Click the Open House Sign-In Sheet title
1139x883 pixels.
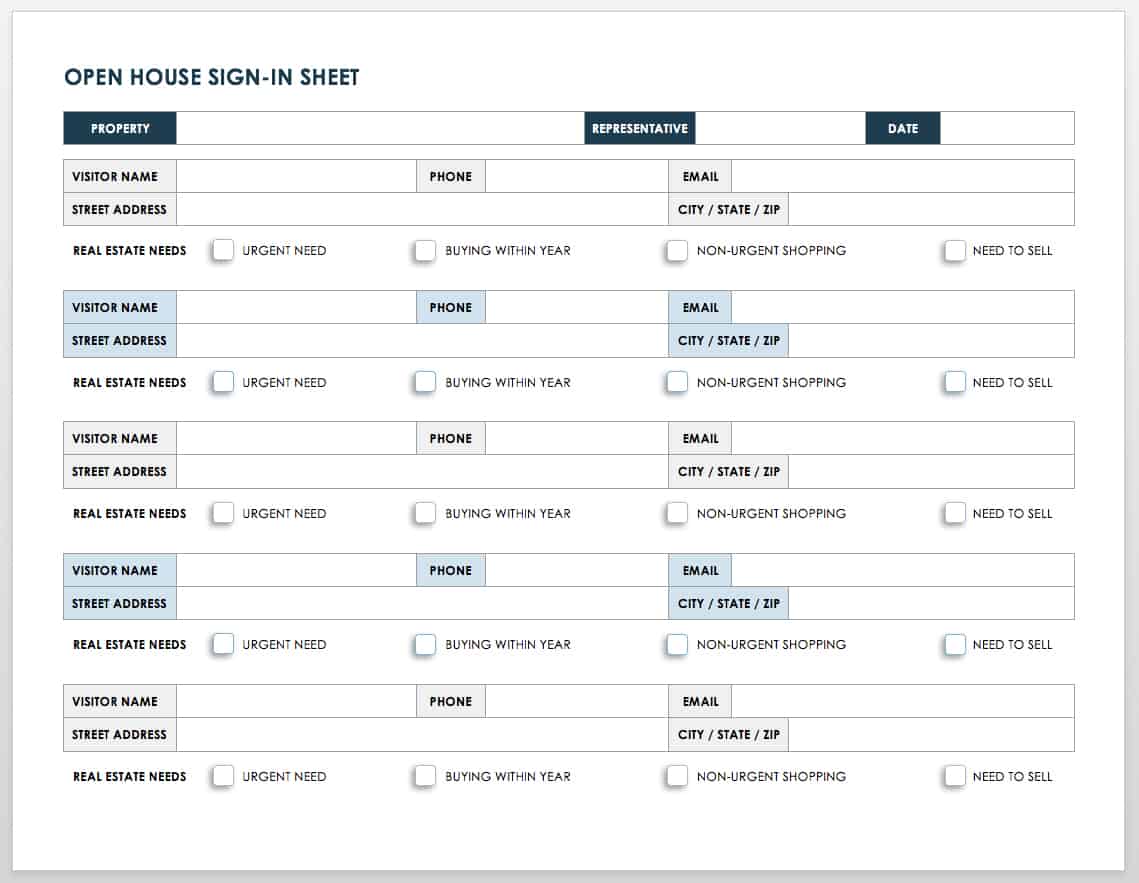coord(212,77)
